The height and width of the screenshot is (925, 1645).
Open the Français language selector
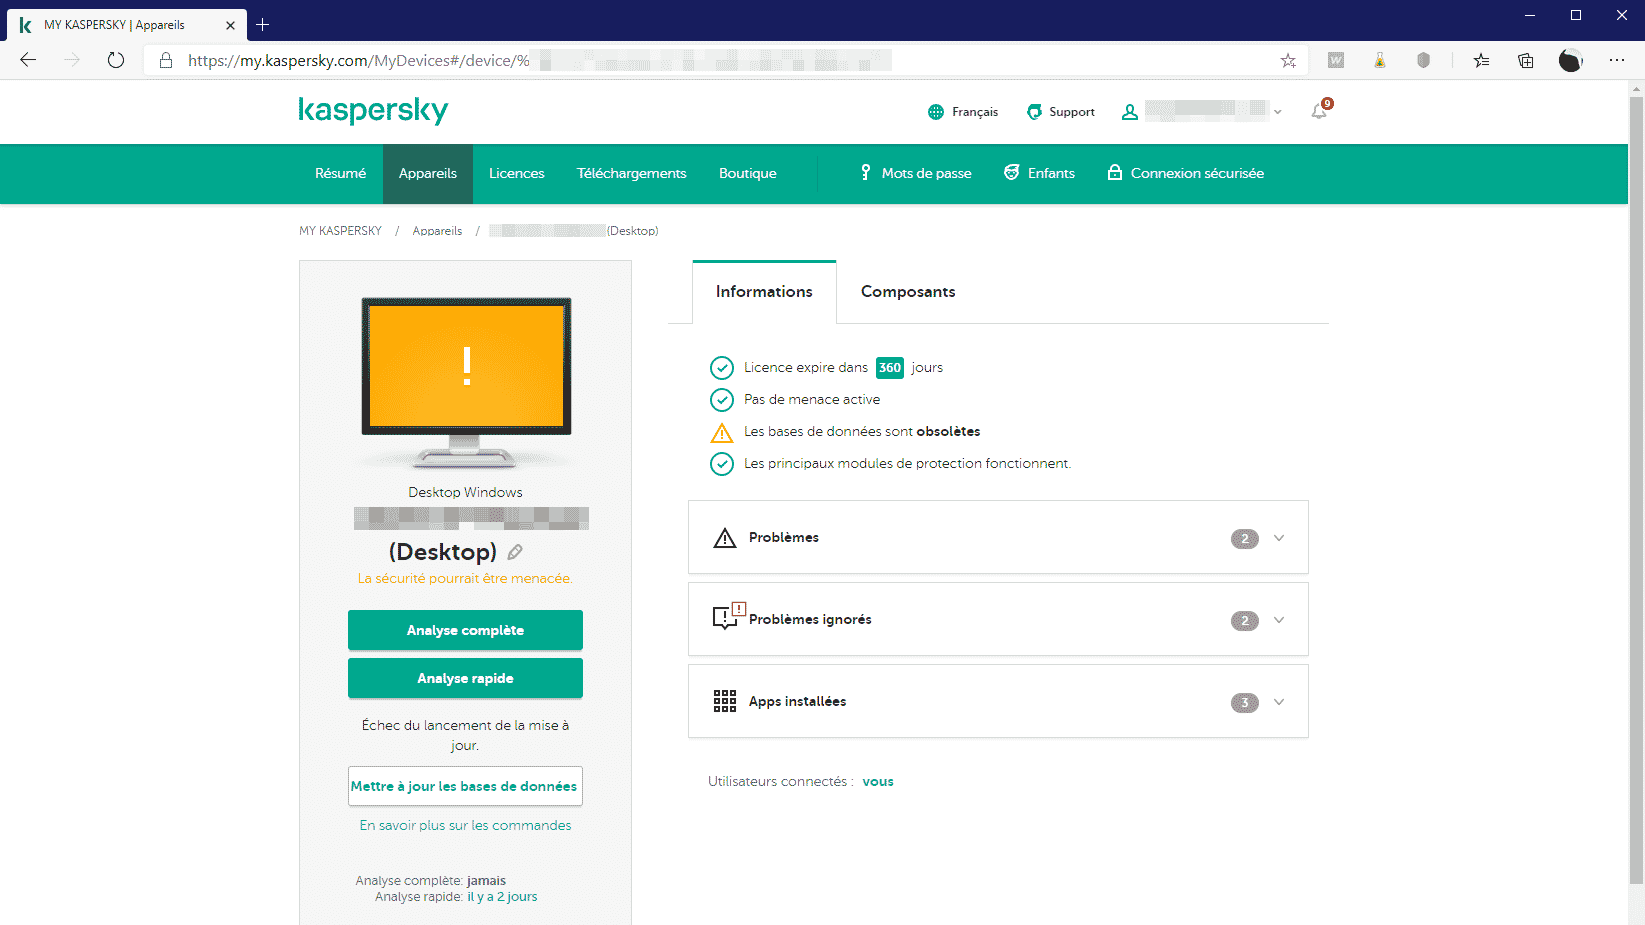pos(963,112)
